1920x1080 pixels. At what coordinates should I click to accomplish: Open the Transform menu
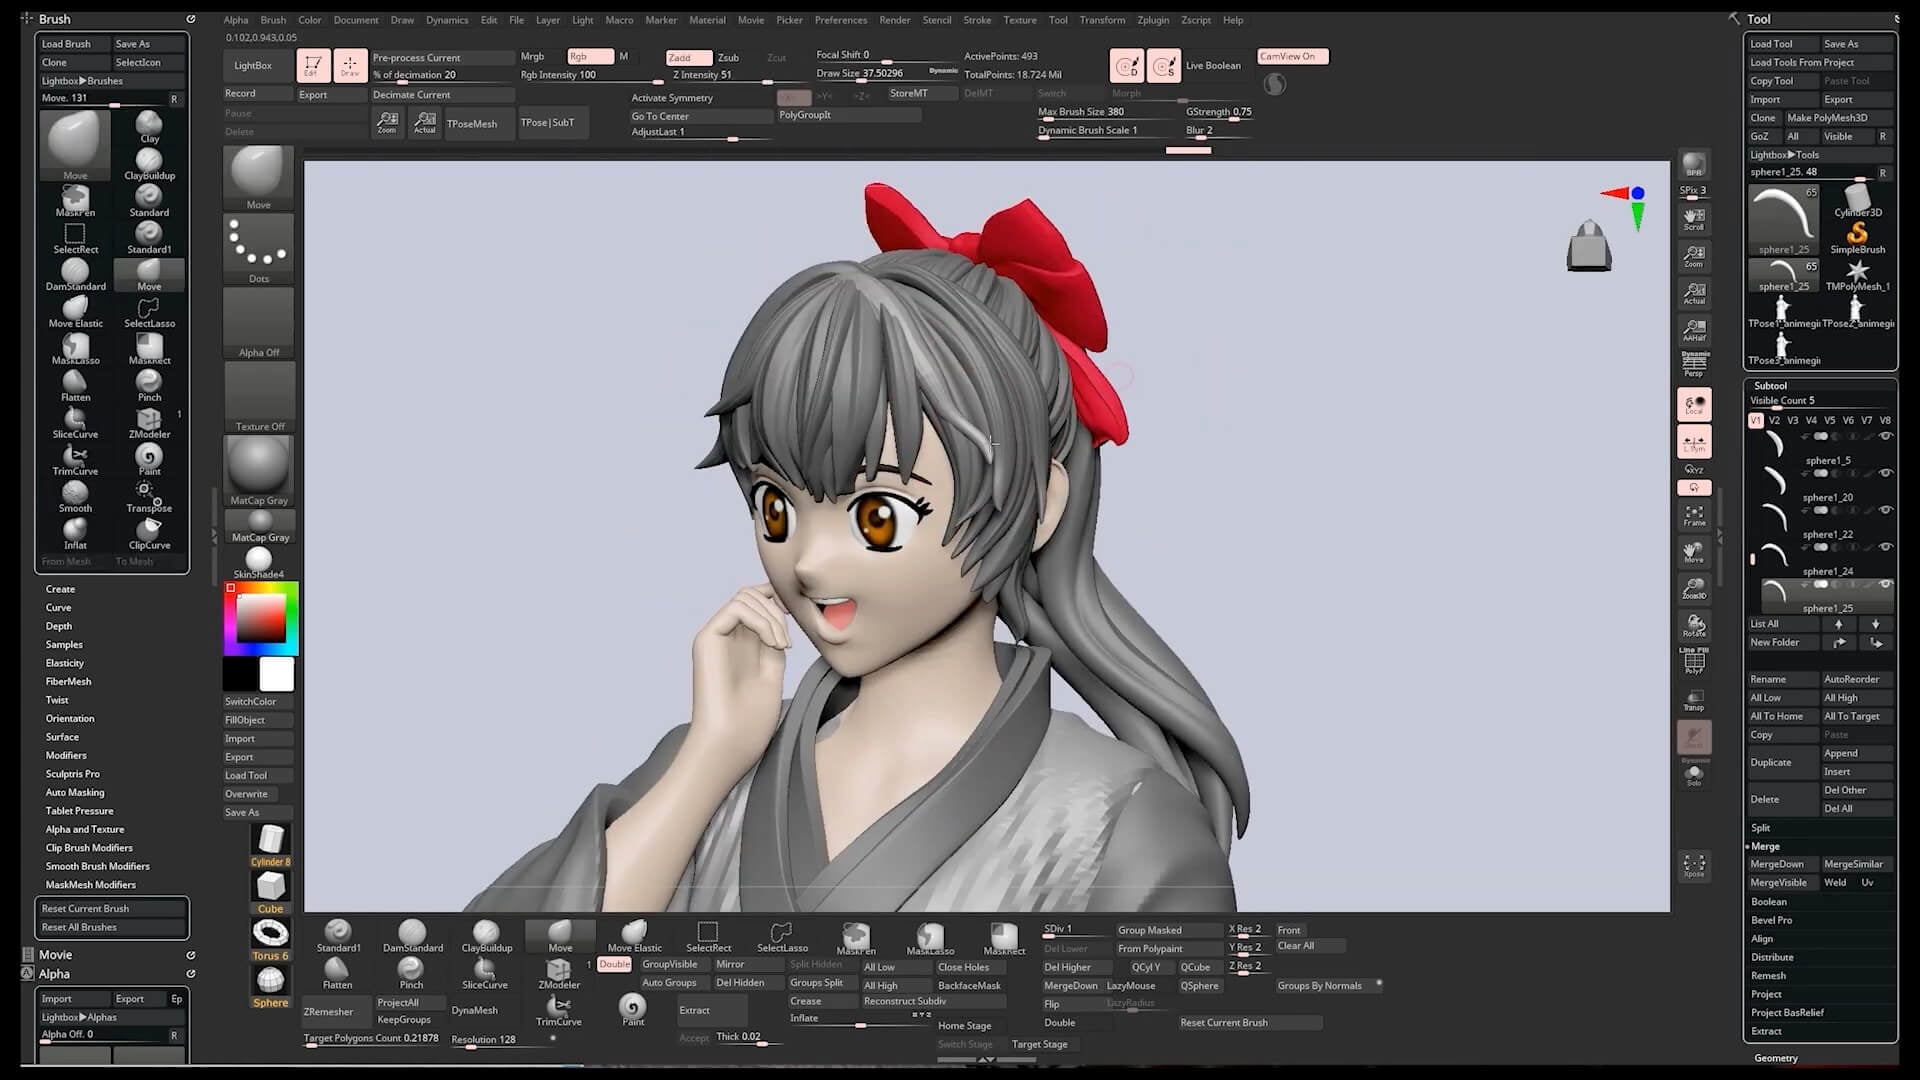pos(1102,20)
